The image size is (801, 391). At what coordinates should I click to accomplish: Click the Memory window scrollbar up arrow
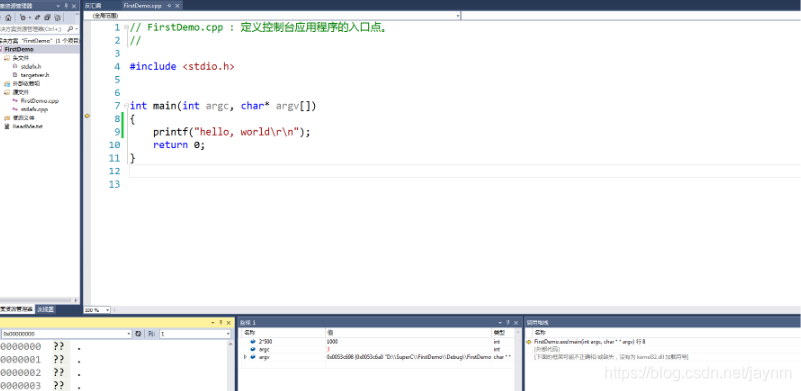[x=229, y=343]
